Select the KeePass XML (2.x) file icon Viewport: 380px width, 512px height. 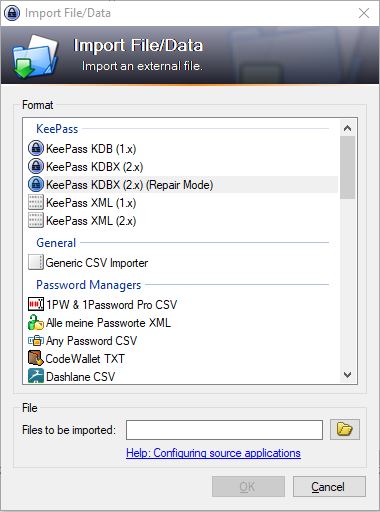tap(36, 220)
